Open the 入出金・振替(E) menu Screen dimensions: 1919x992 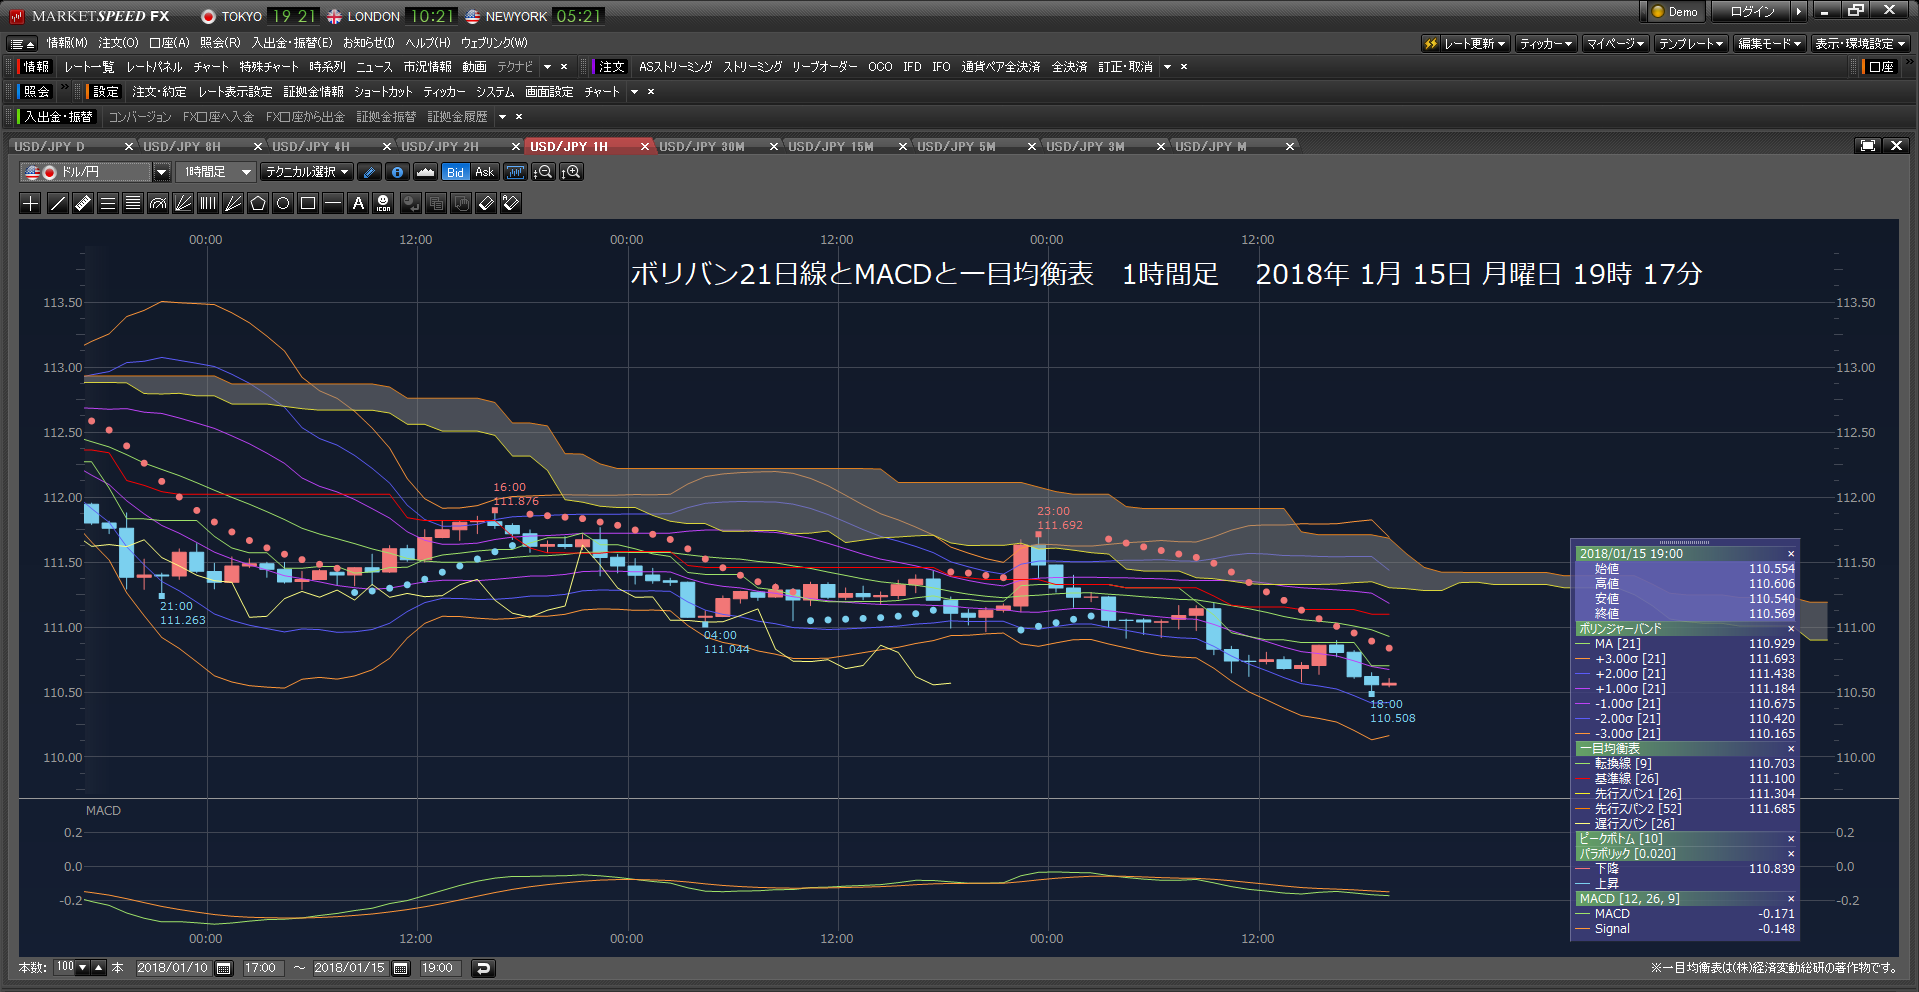tap(292, 43)
